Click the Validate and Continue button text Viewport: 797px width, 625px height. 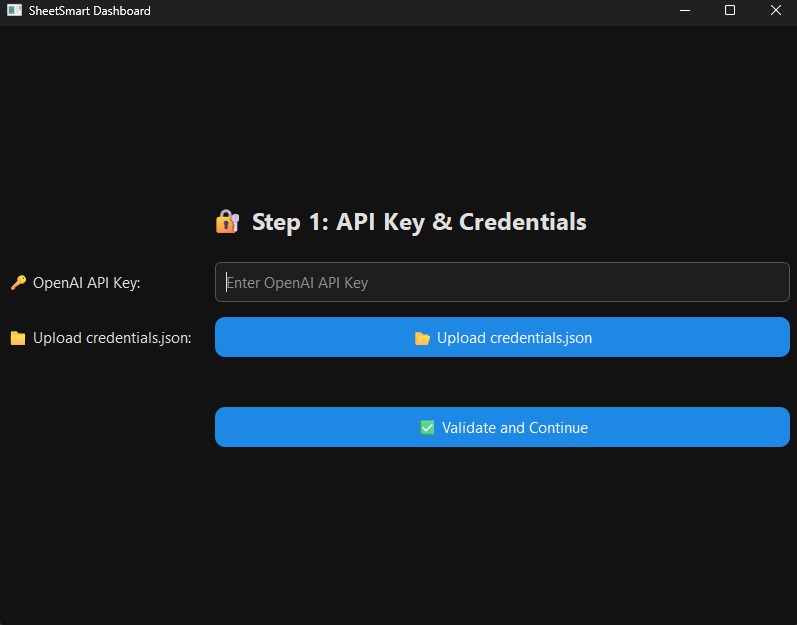pyautogui.click(x=515, y=428)
